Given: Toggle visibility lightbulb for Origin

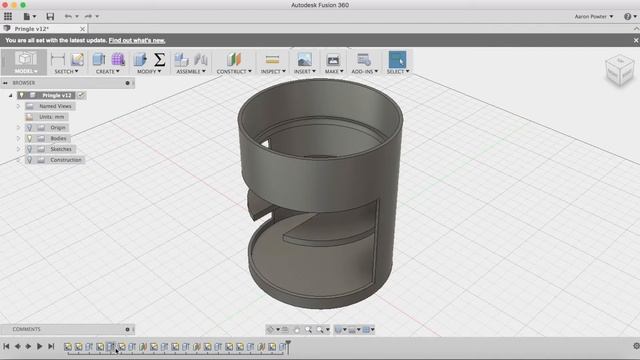Looking at the screenshot, I should [x=29, y=128].
